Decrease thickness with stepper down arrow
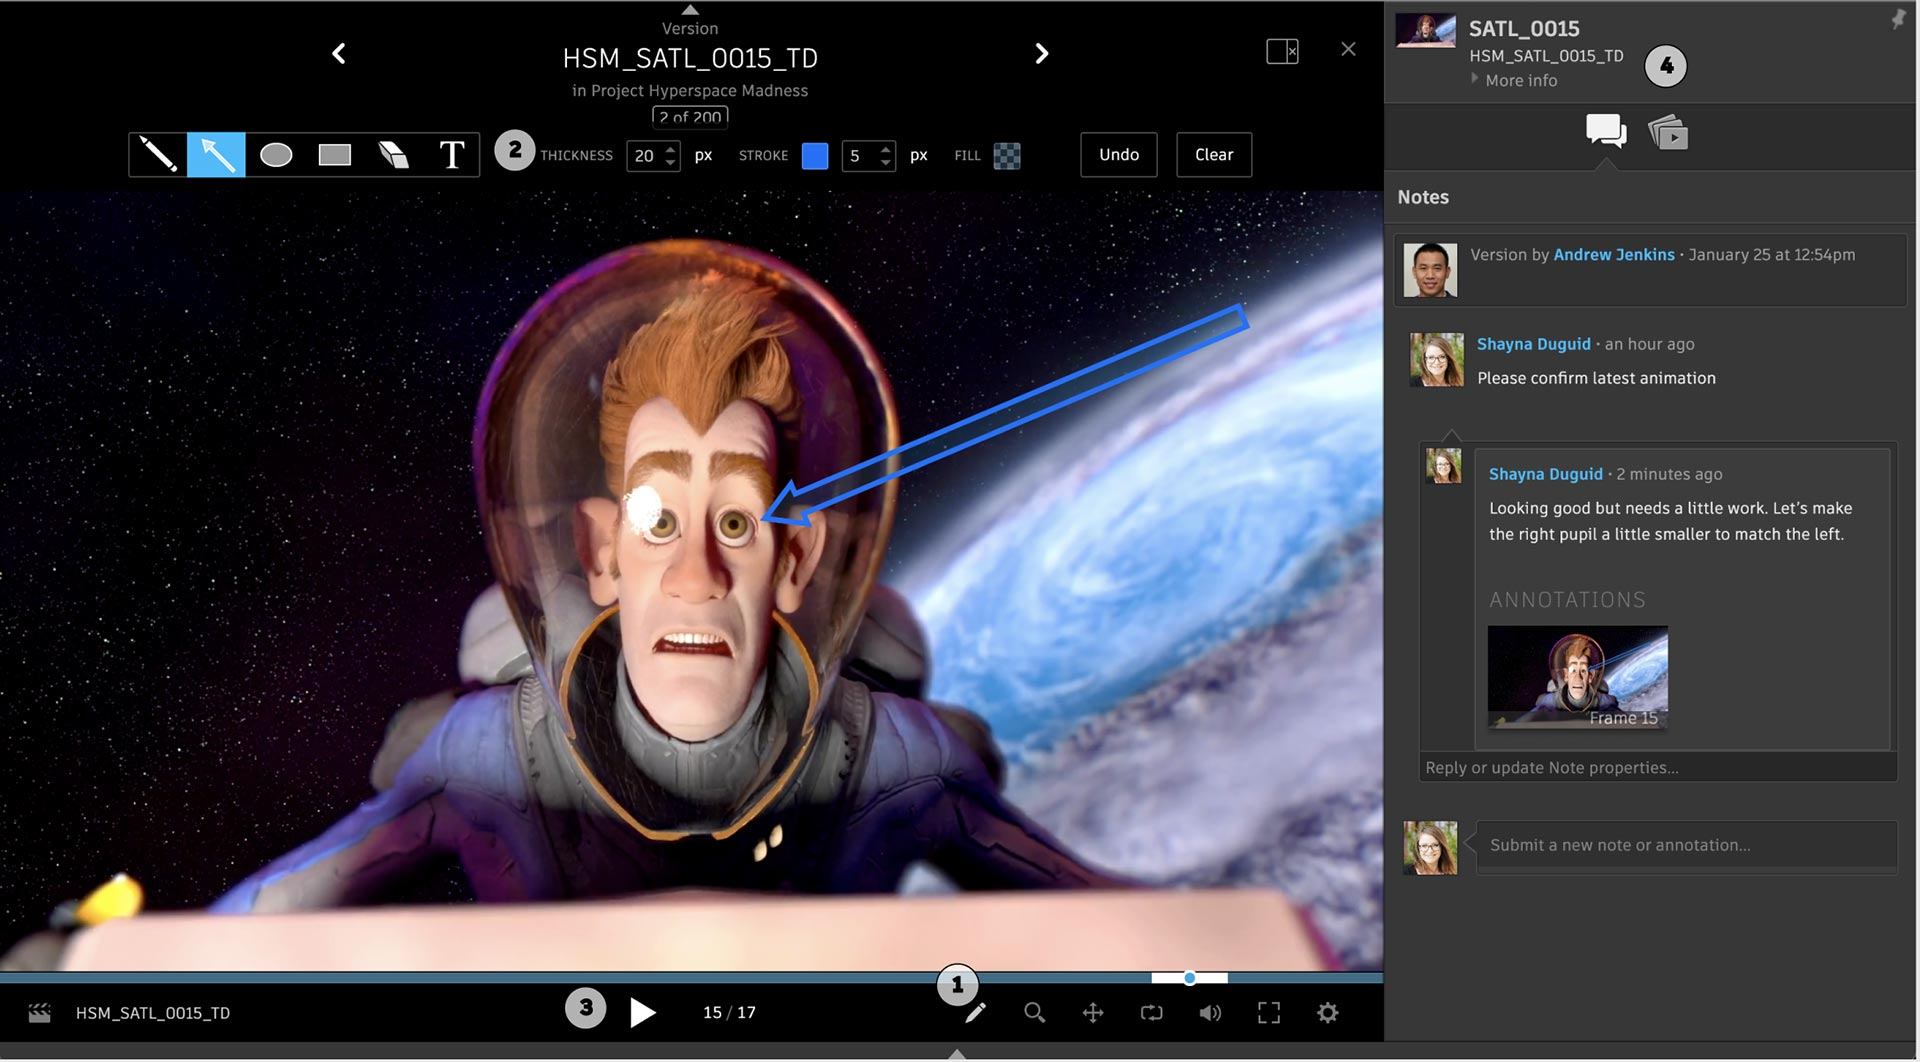Image resolution: width=1920 pixels, height=1062 pixels. 671,163
